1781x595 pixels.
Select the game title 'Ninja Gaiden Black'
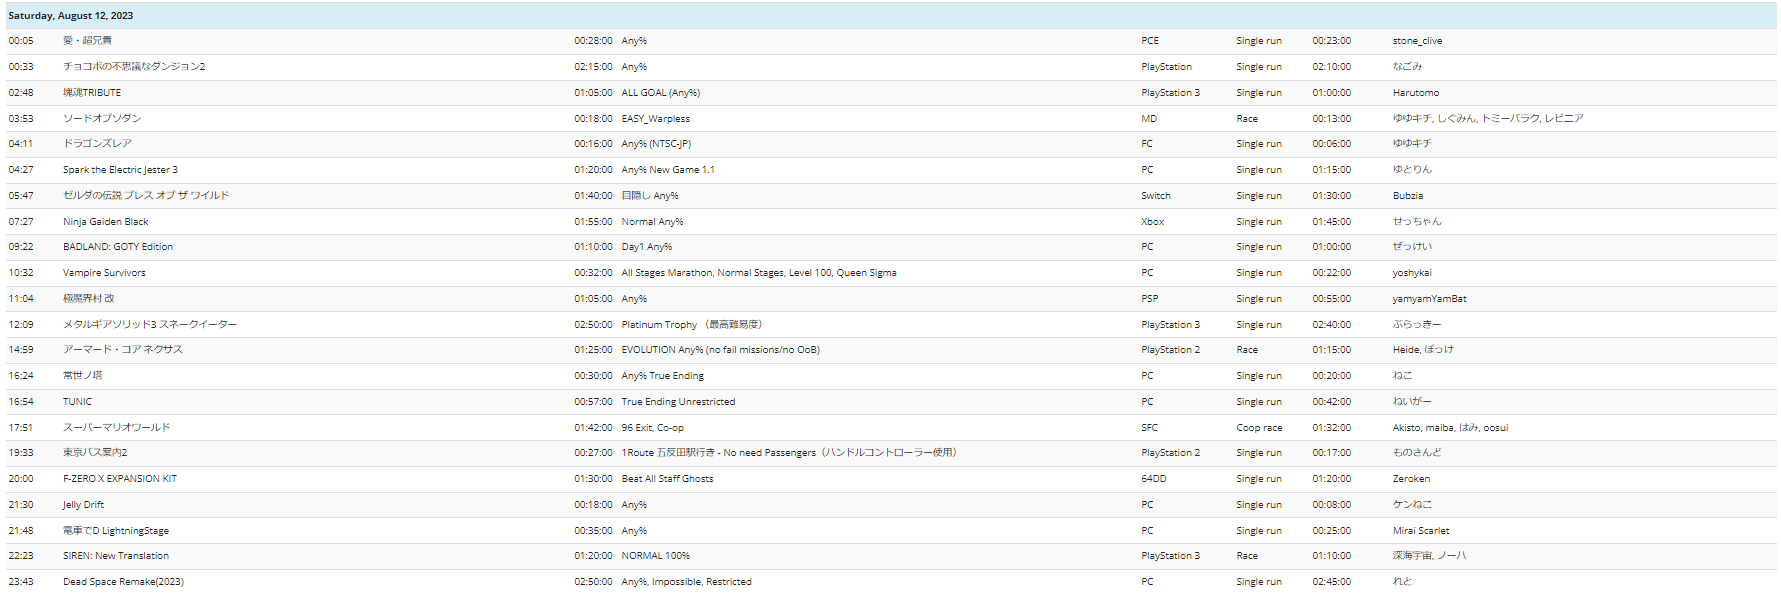click(105, 222)
